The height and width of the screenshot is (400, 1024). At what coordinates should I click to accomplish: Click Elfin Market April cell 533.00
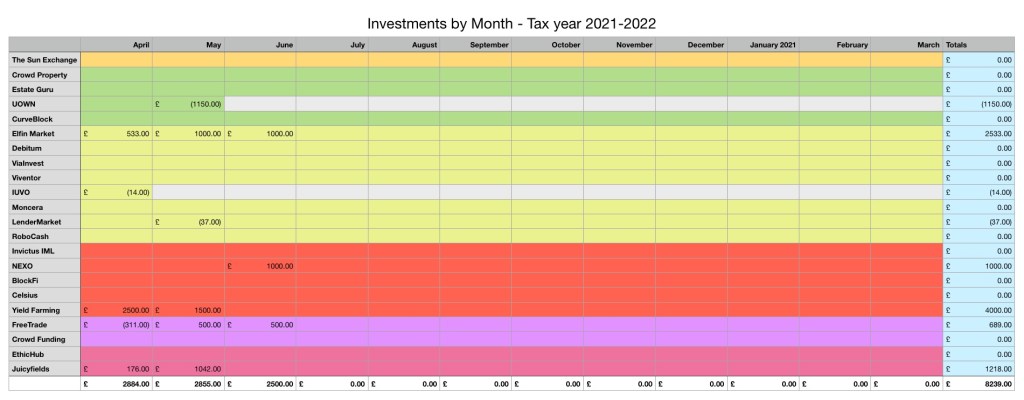point(116,133)
